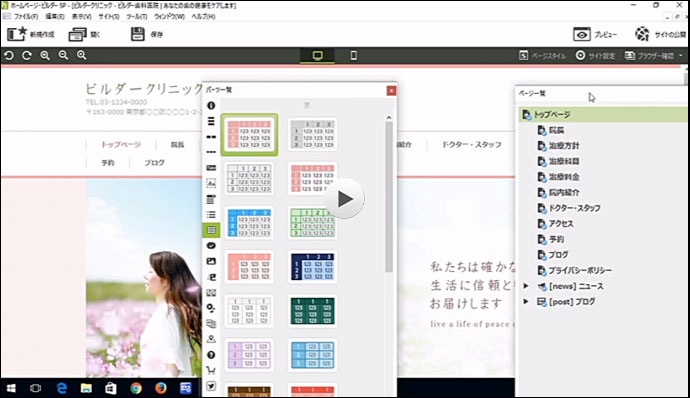Select アクセス page in the page list
Image resolution: width=690 pixels, height=398 pixels.
561,224
